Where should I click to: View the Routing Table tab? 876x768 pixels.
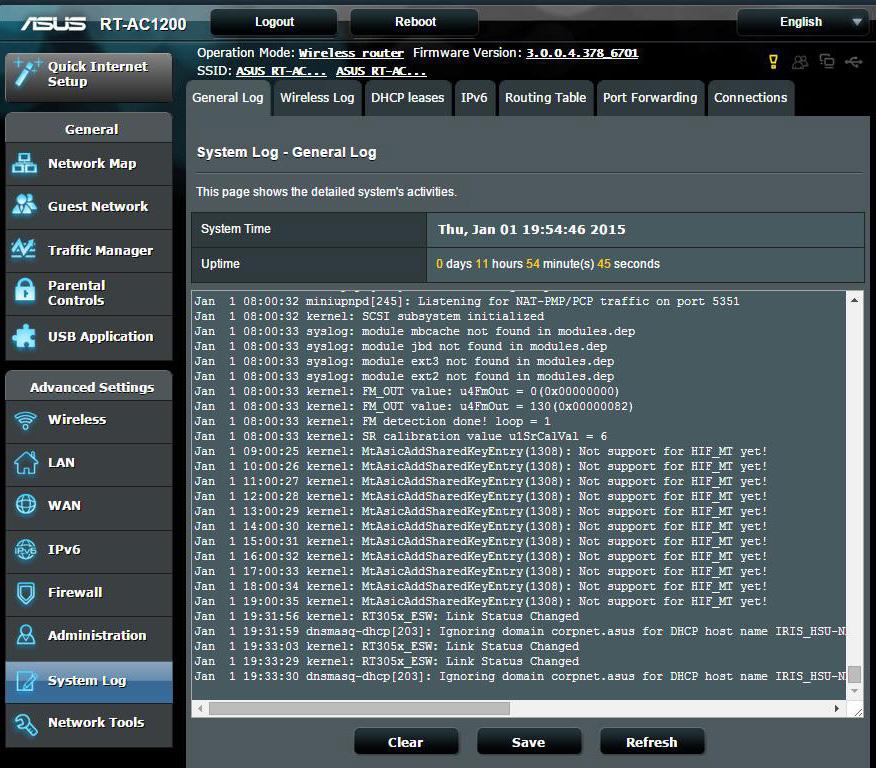tap(546, 98)
